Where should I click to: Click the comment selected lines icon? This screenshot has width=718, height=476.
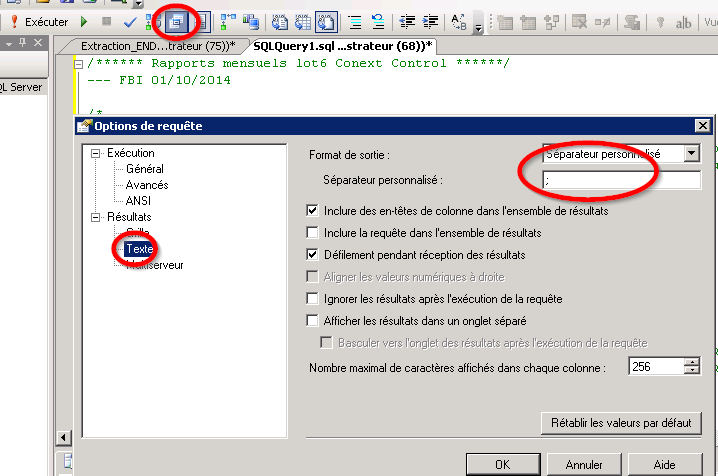(x=355, y=20)
